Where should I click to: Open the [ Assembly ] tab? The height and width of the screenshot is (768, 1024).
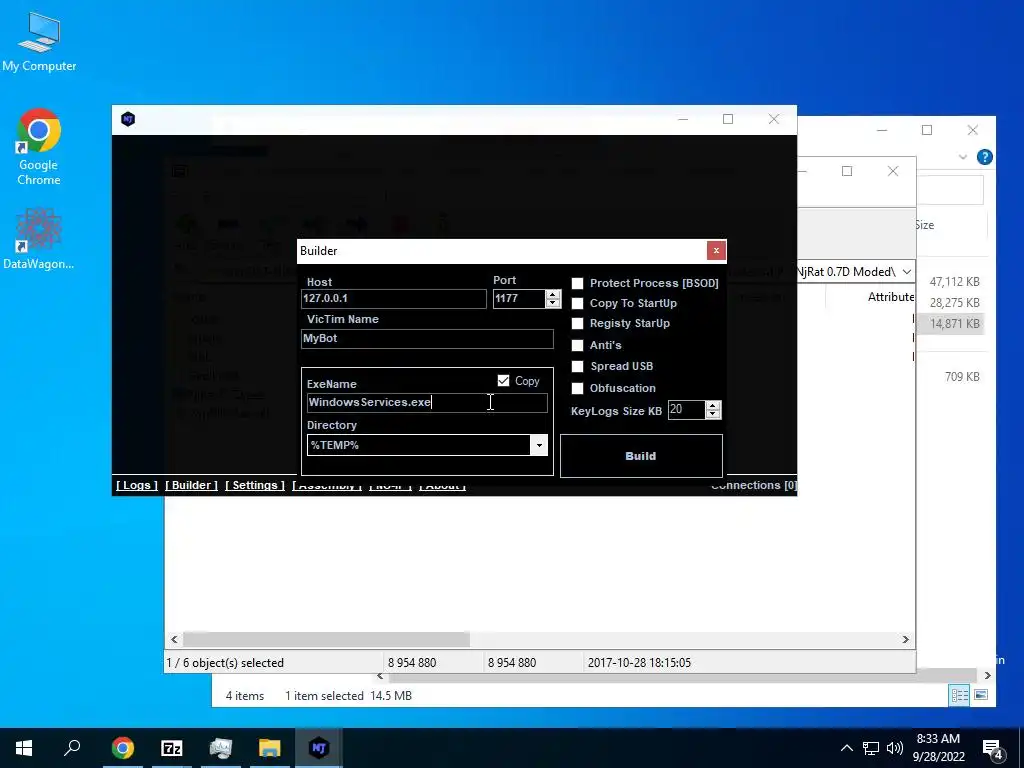coord(327,486)
